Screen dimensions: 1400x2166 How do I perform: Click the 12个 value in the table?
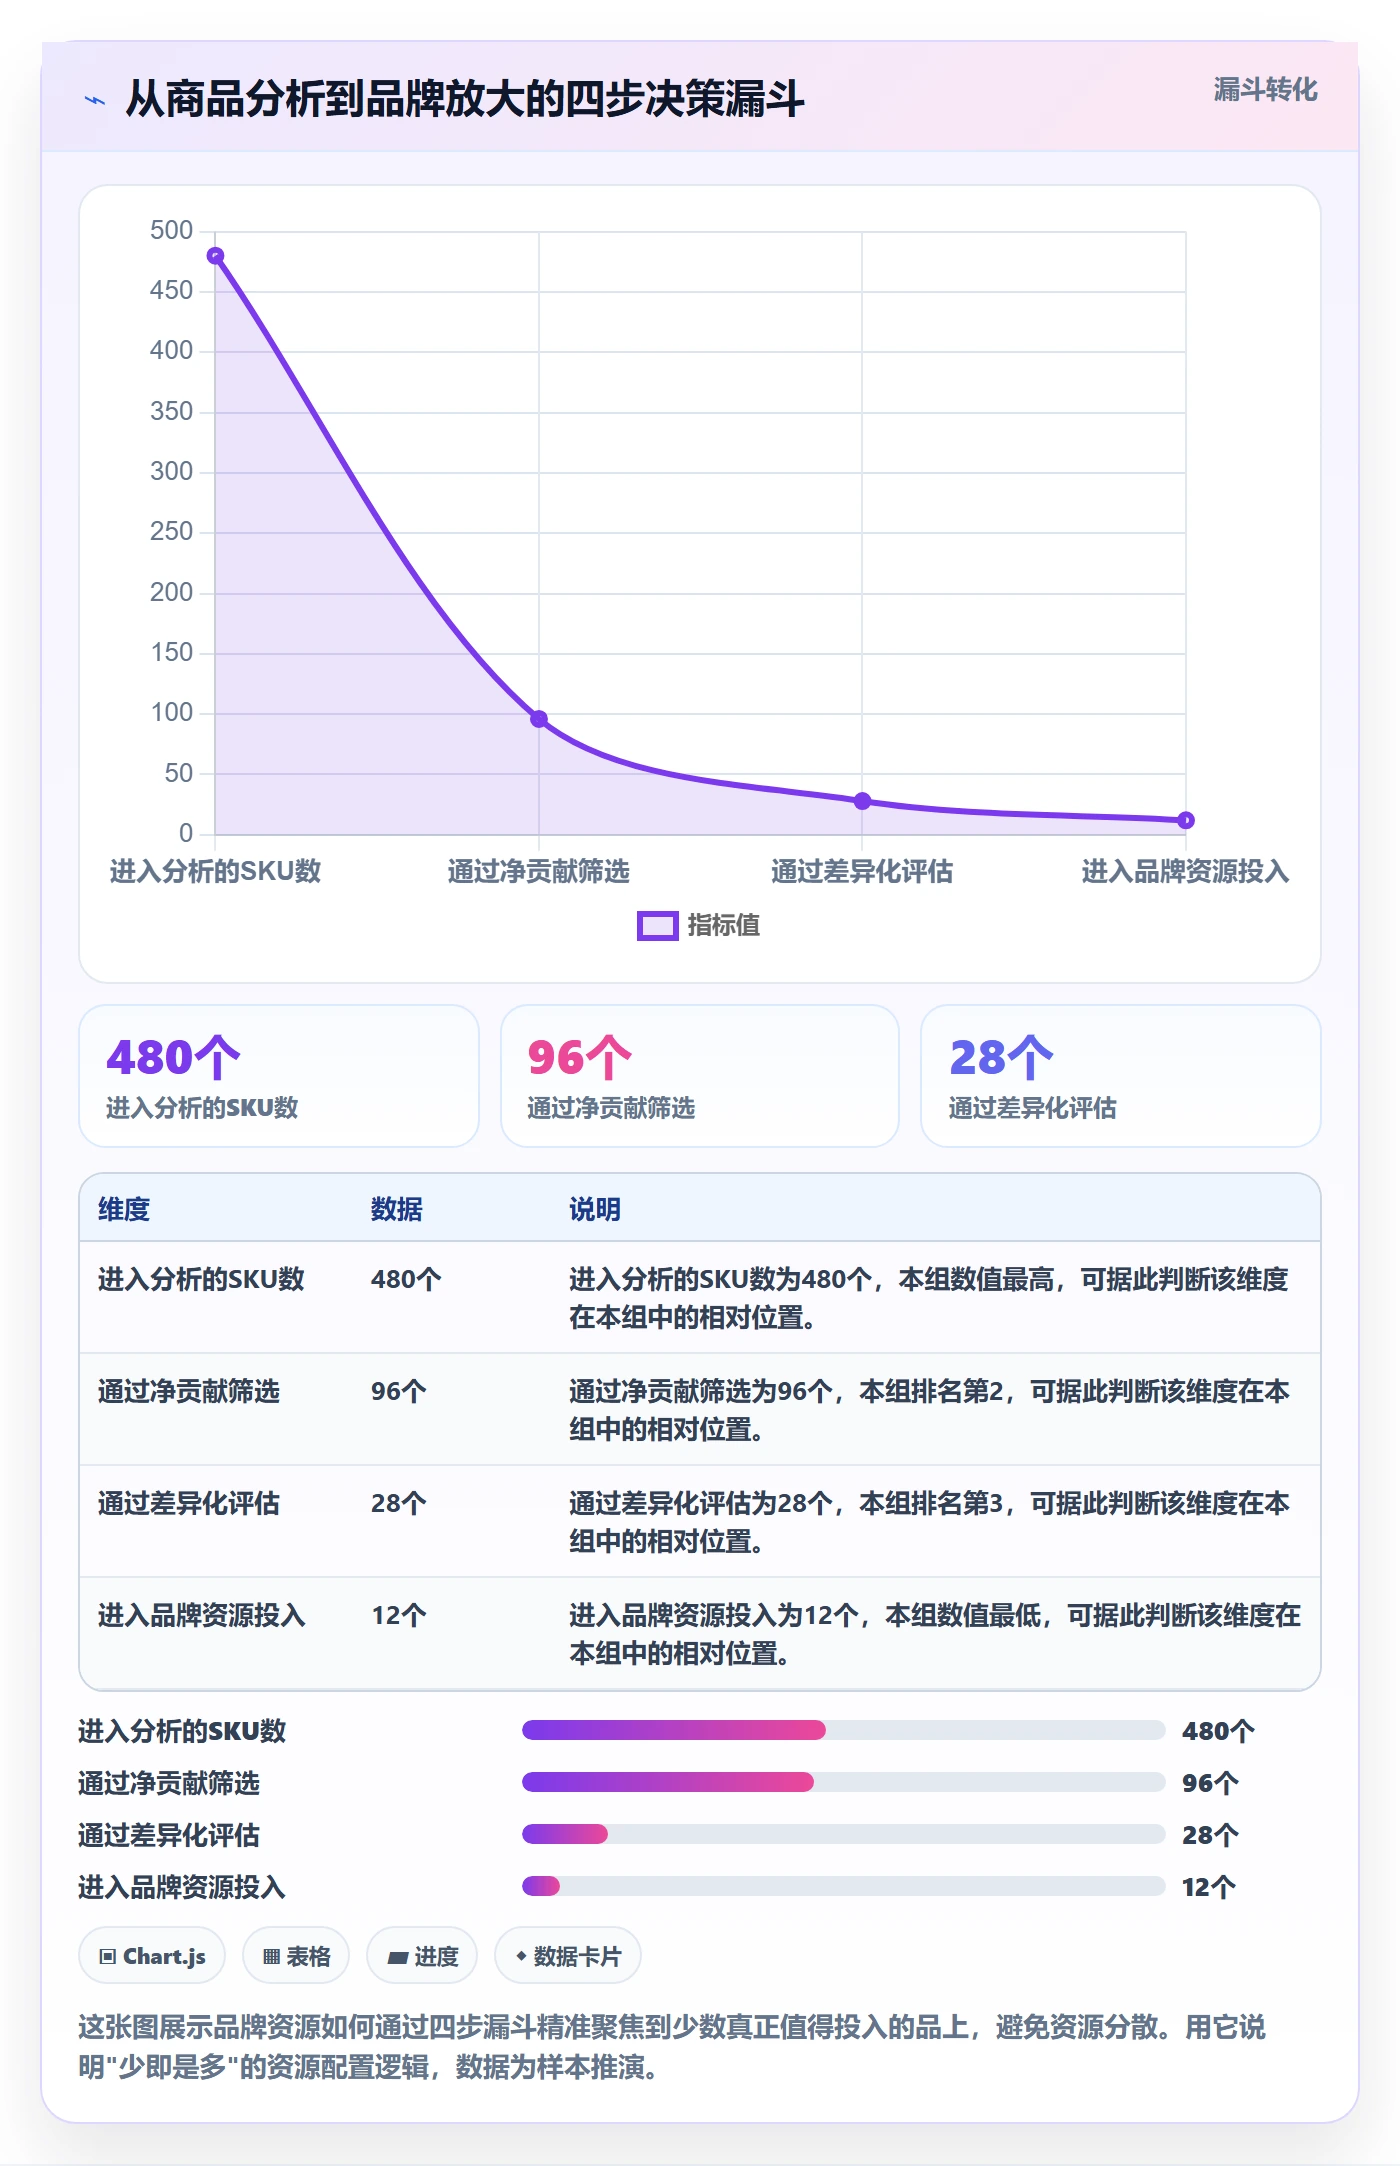[399, 1615]
